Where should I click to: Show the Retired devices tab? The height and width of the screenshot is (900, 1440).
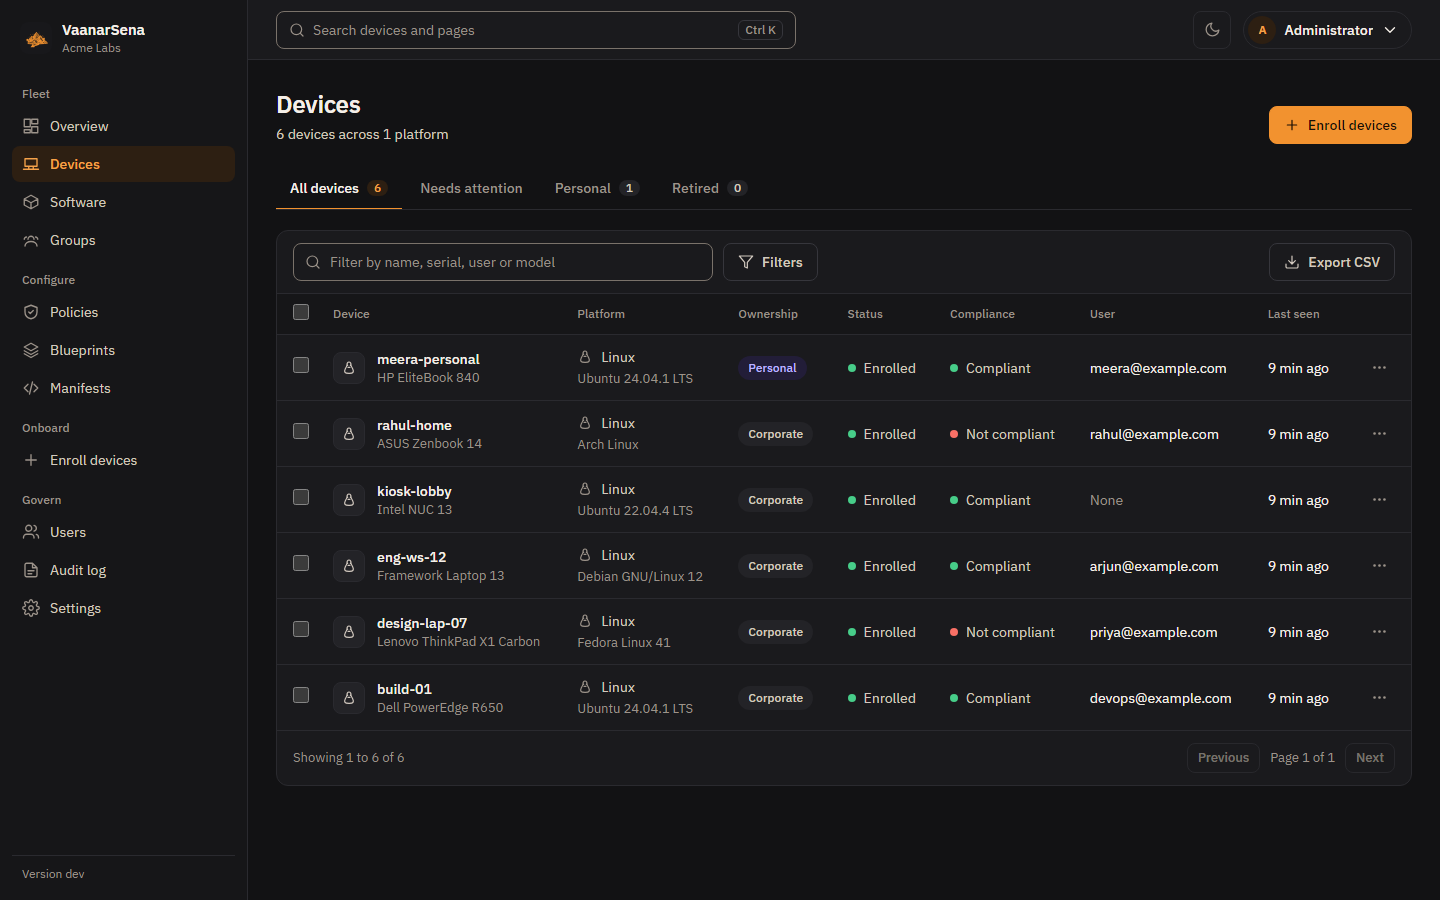709,188
